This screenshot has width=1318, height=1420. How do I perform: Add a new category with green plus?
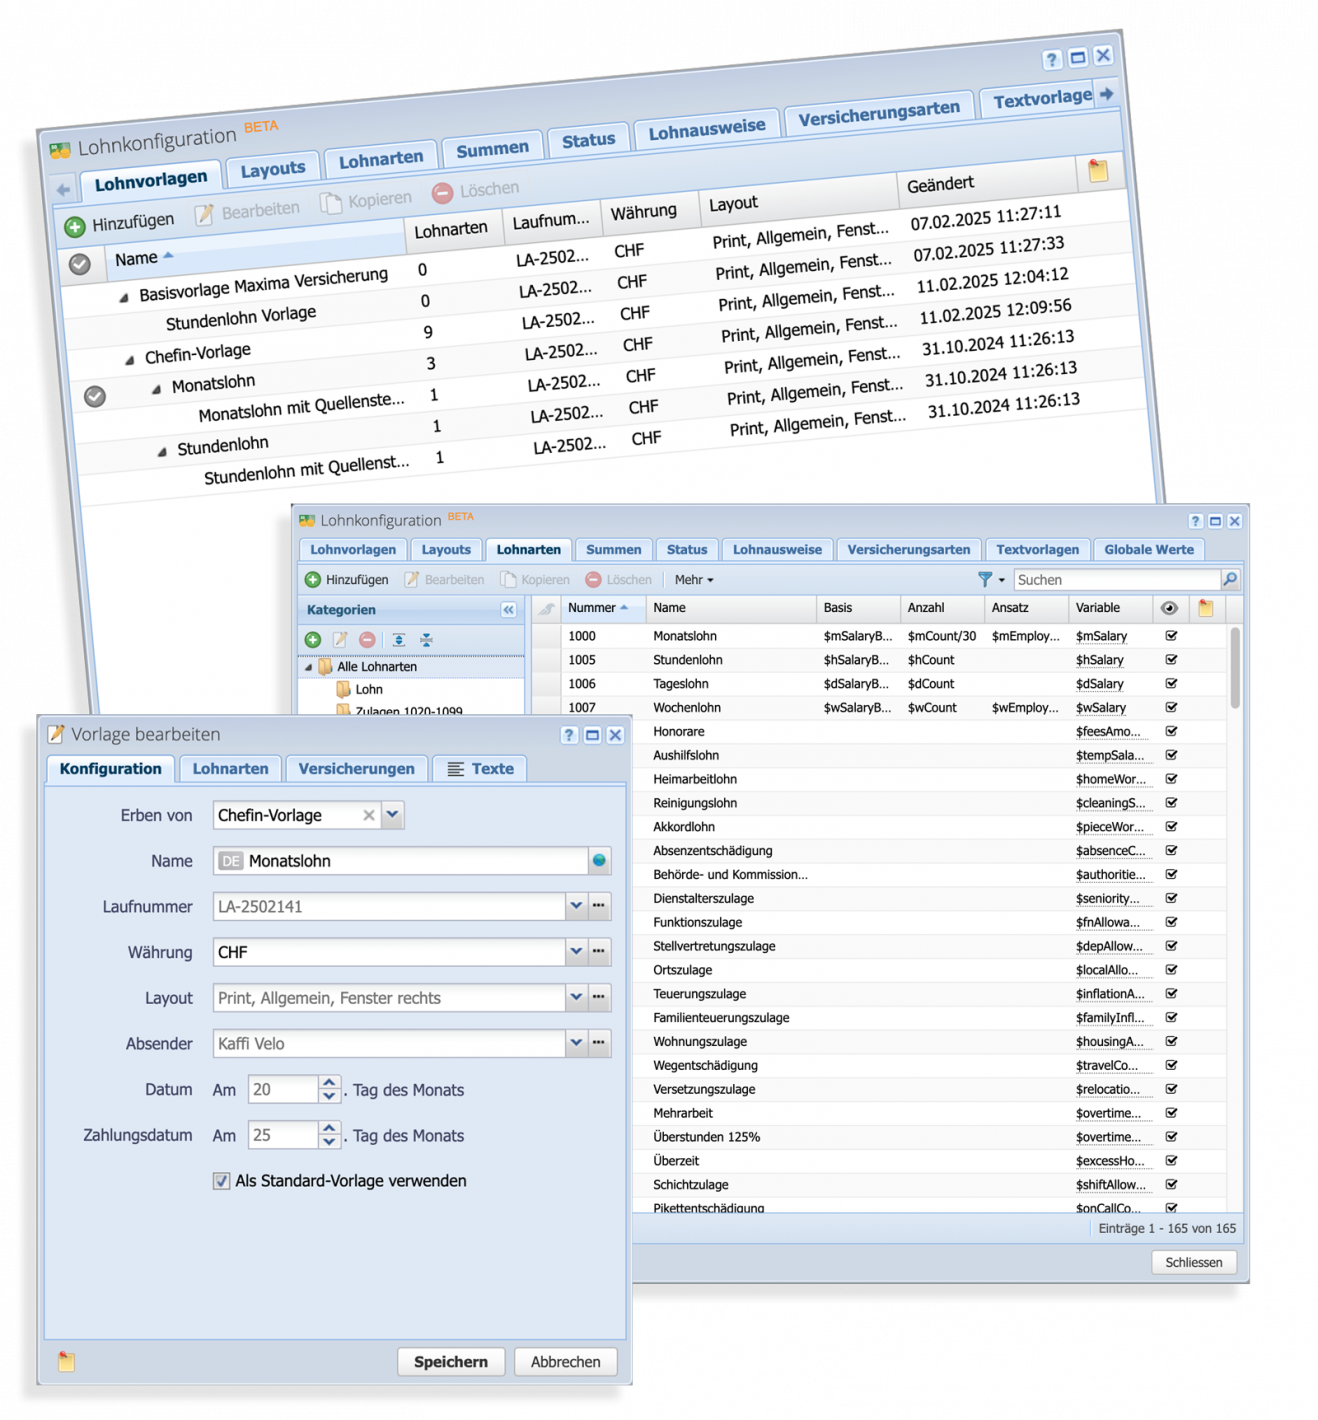click(313, 640)
